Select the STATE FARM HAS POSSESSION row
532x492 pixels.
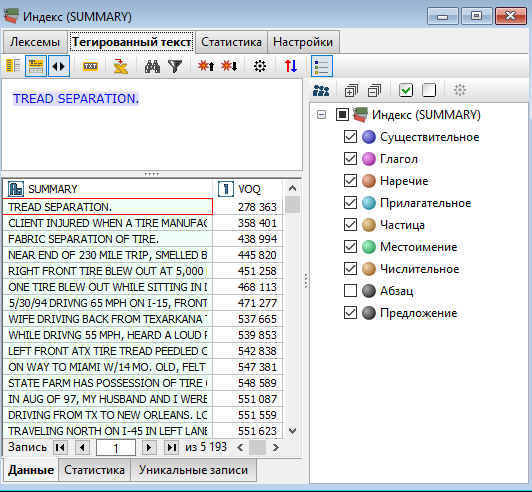pyautogui.click(x=108, y=383)
